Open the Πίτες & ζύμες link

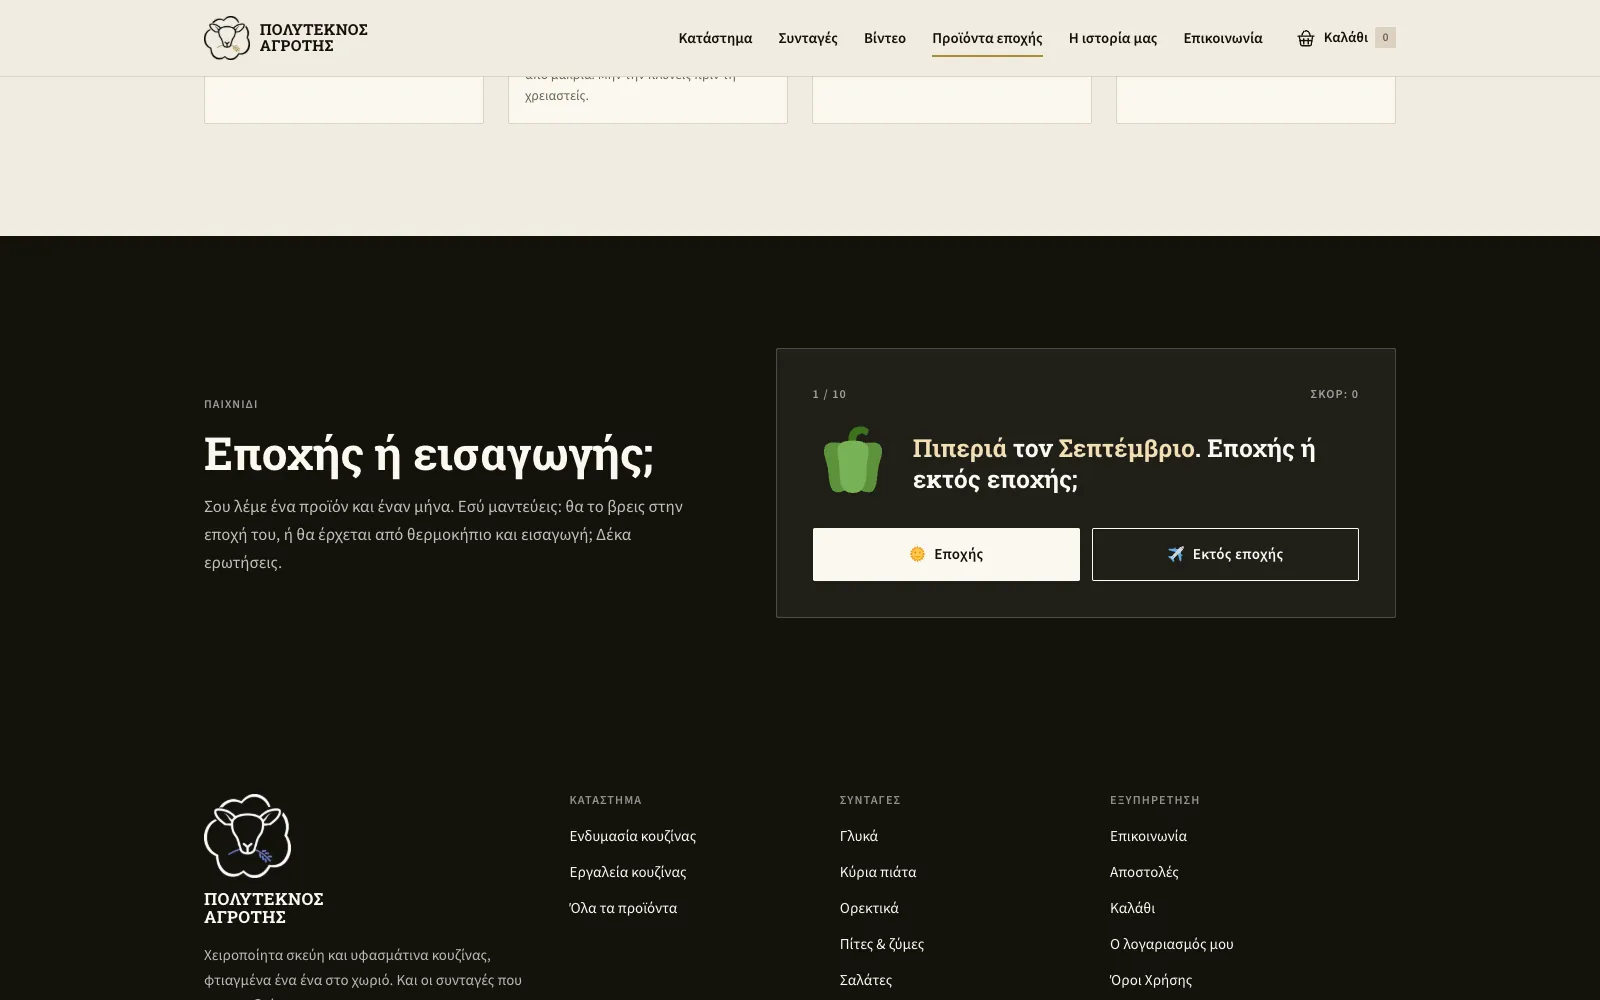[882, 944]
